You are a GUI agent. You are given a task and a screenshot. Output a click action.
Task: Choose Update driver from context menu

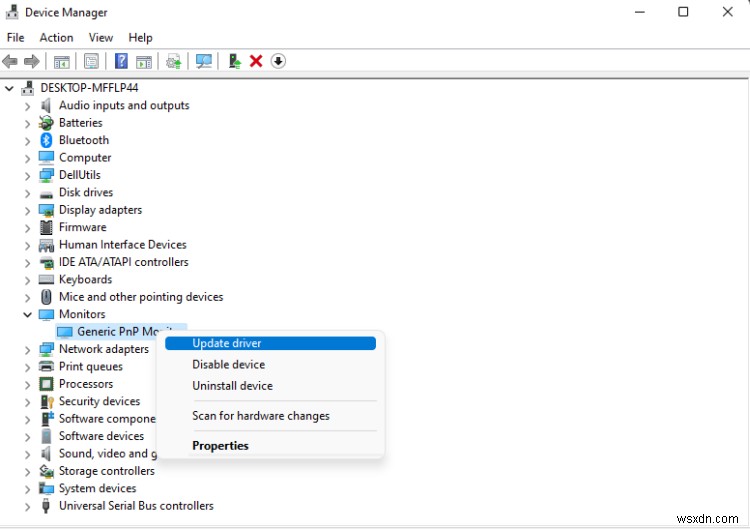coord(270,343)
